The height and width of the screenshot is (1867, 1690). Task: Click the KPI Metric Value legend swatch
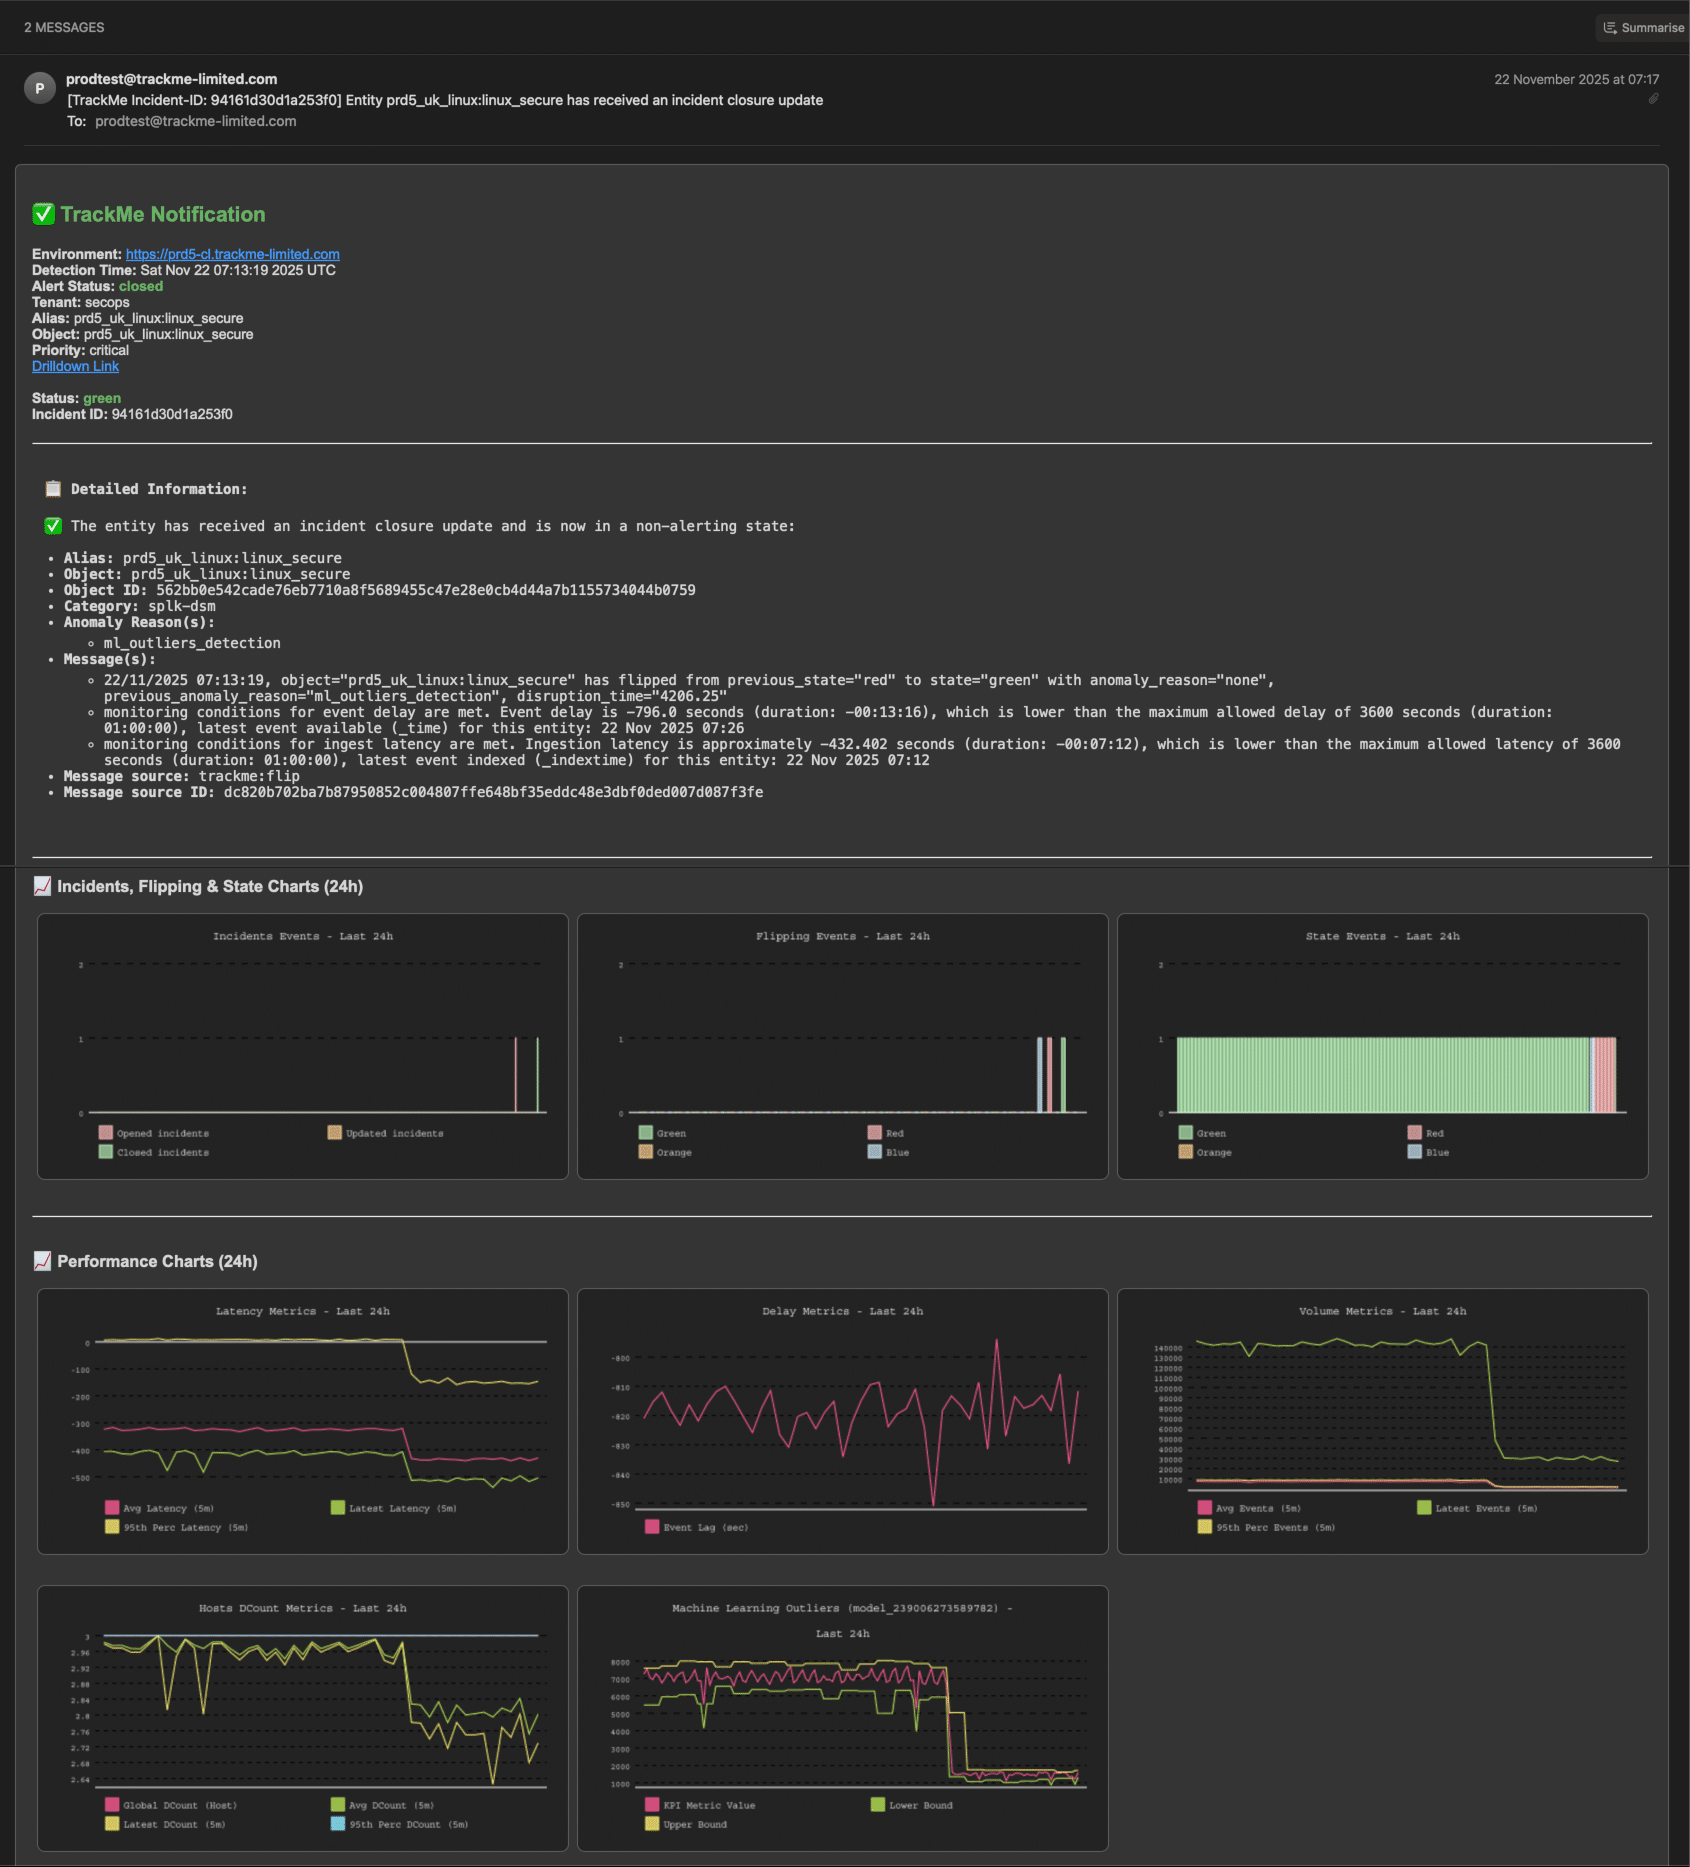[x=652, y=1805]
